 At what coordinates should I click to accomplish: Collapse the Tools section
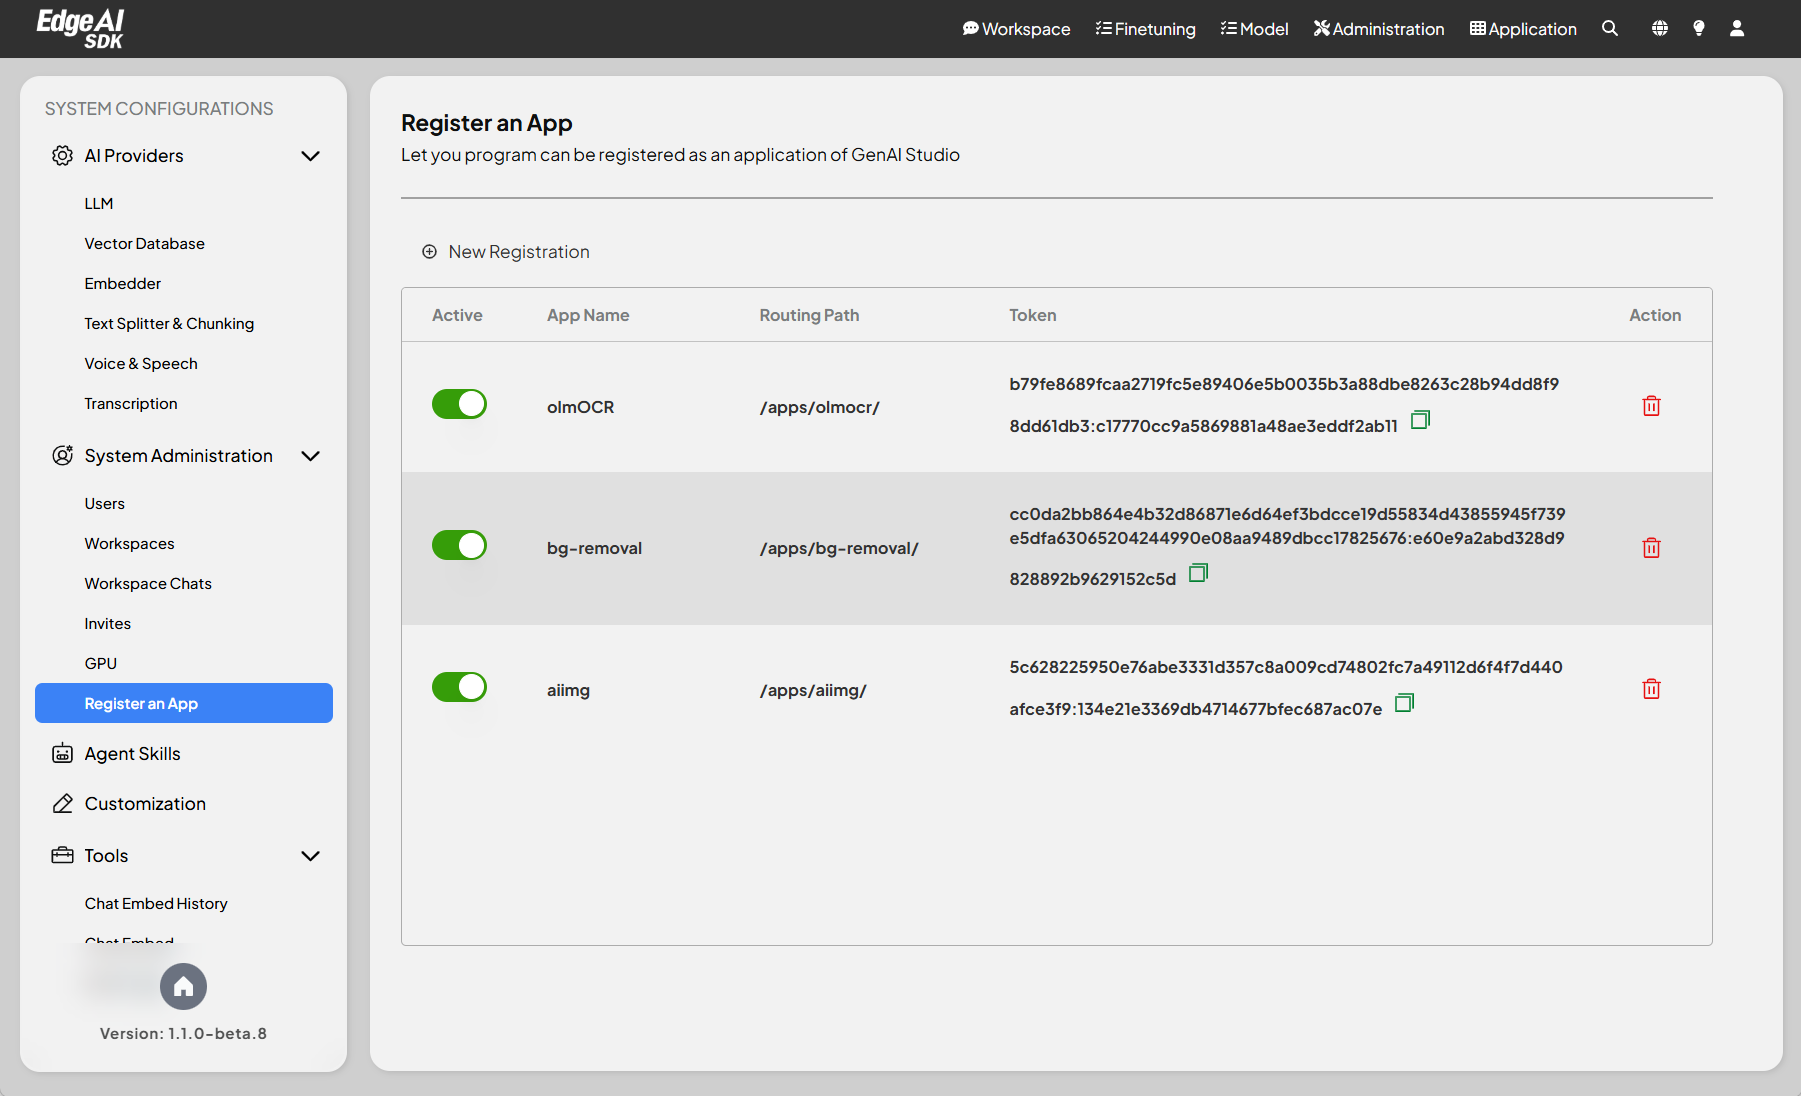tap(310, 856)
